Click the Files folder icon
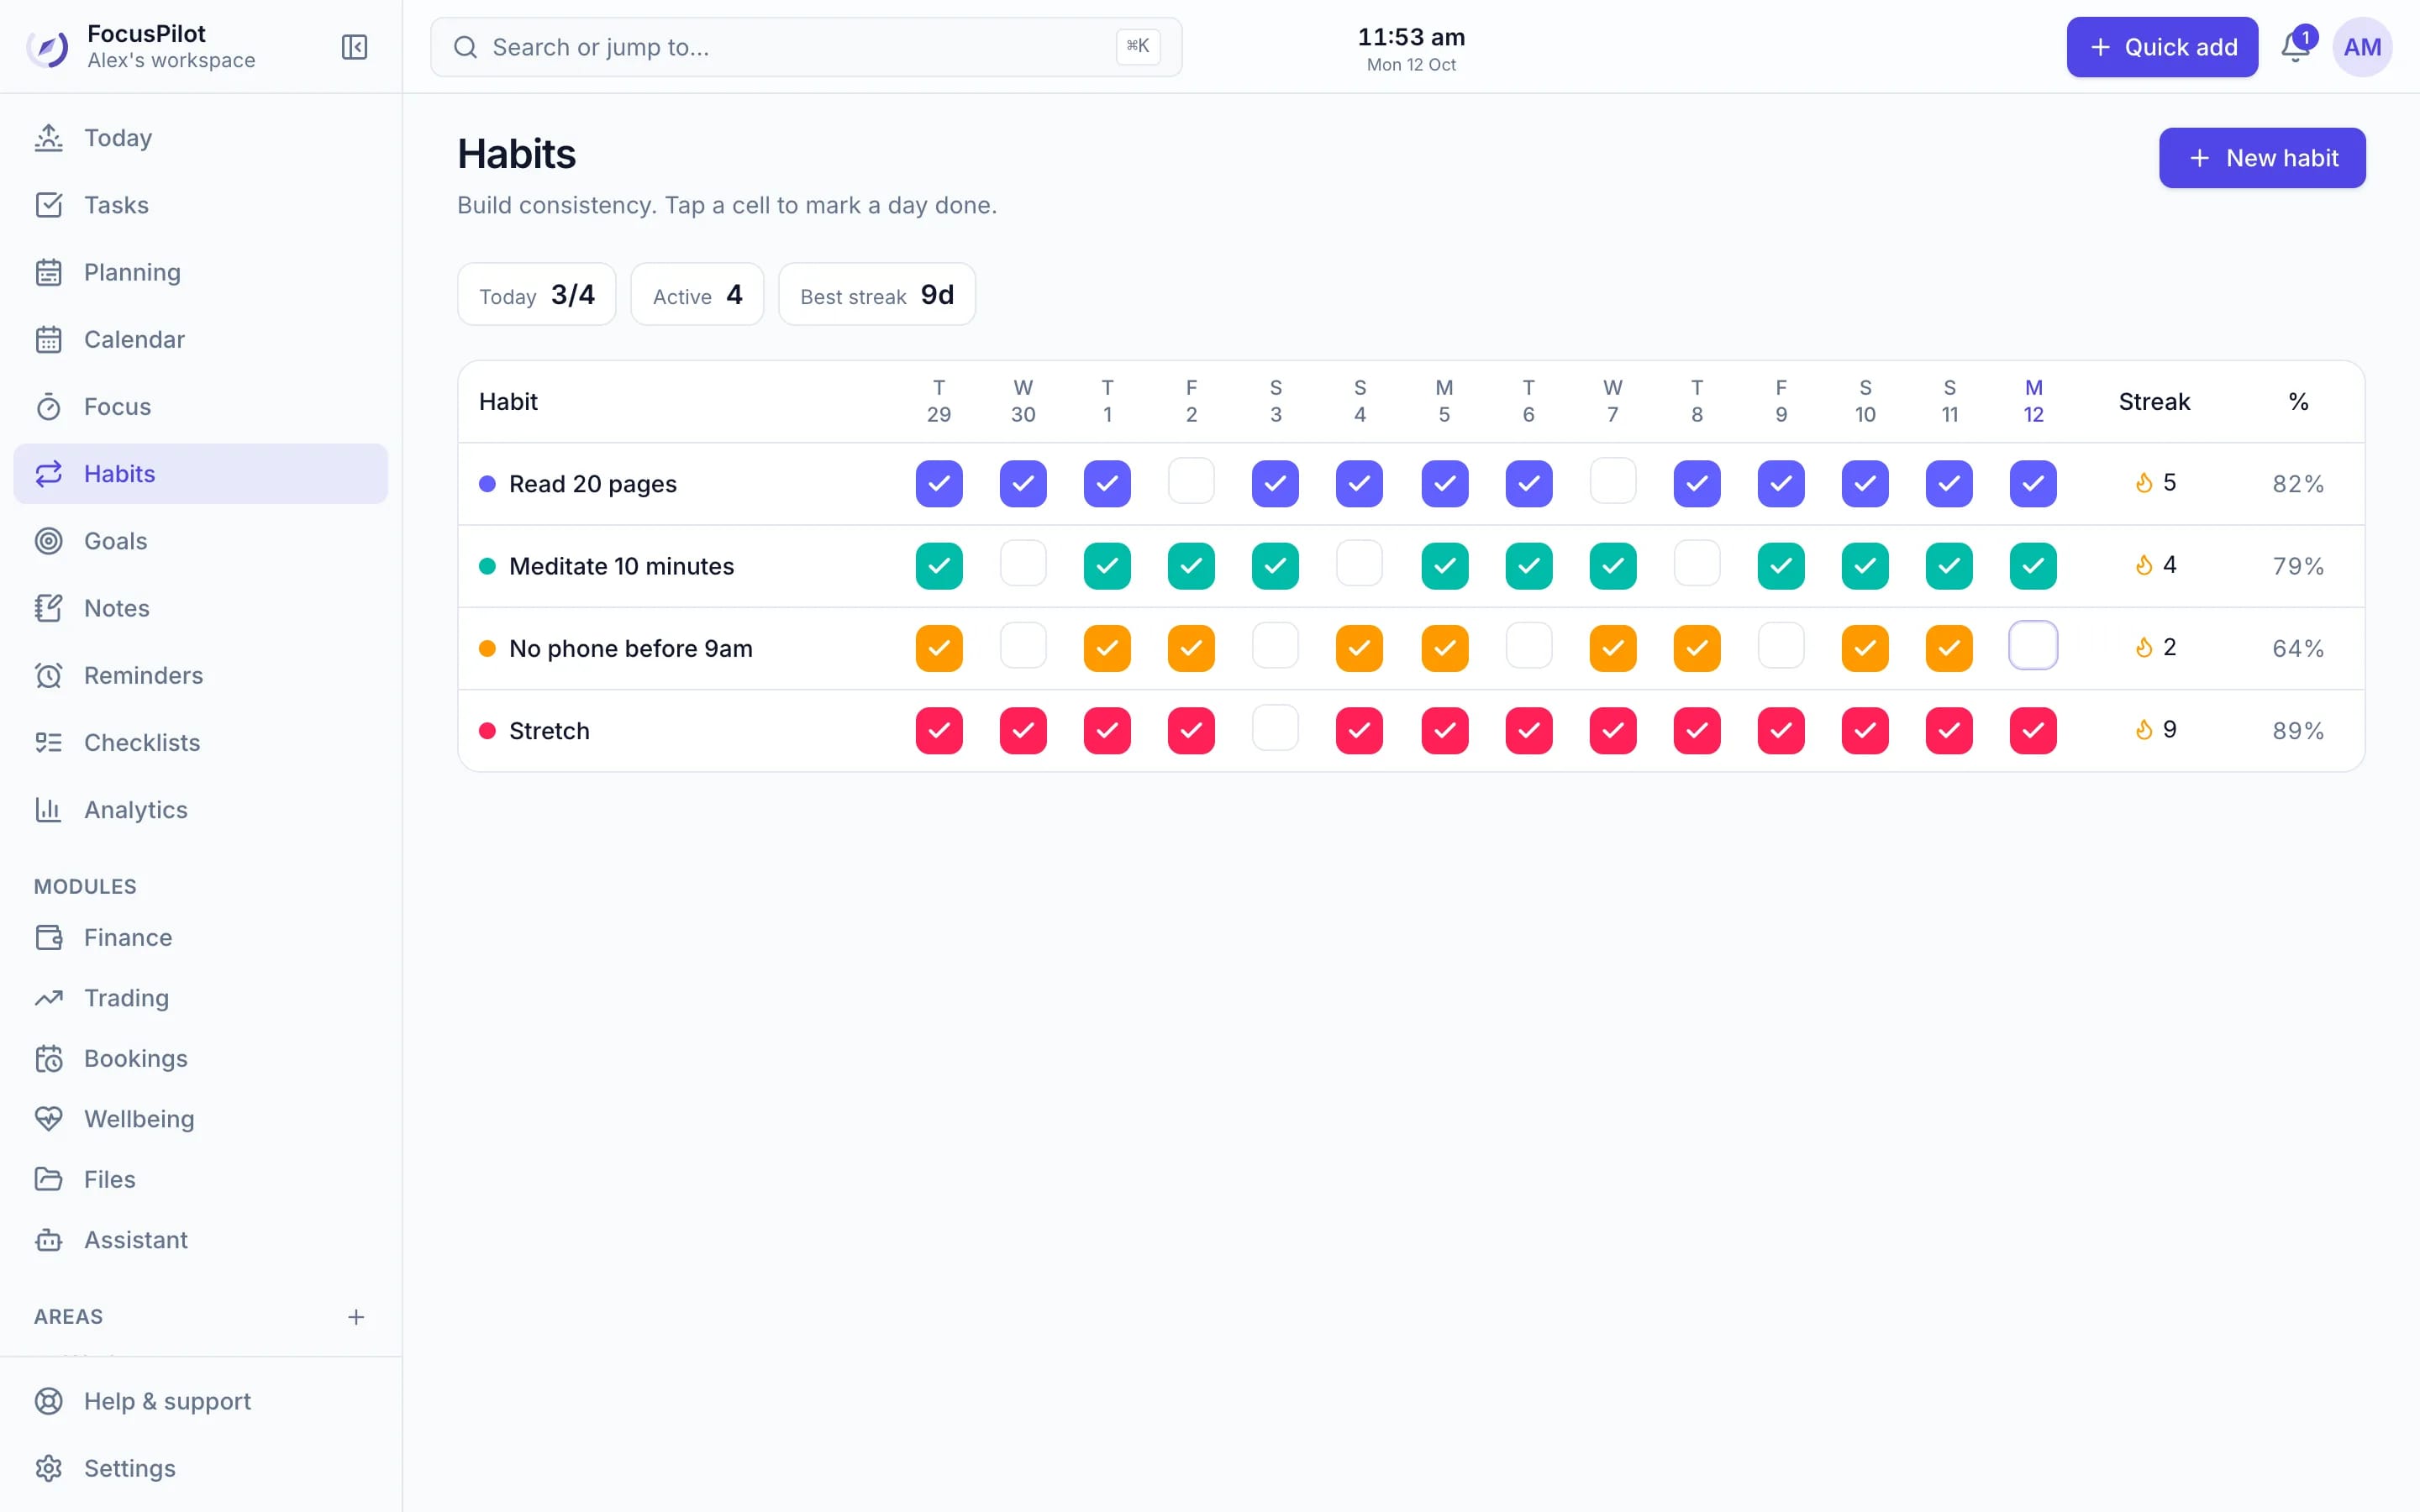Viewport: 2420px width, 1512px height. [48, 1180]
